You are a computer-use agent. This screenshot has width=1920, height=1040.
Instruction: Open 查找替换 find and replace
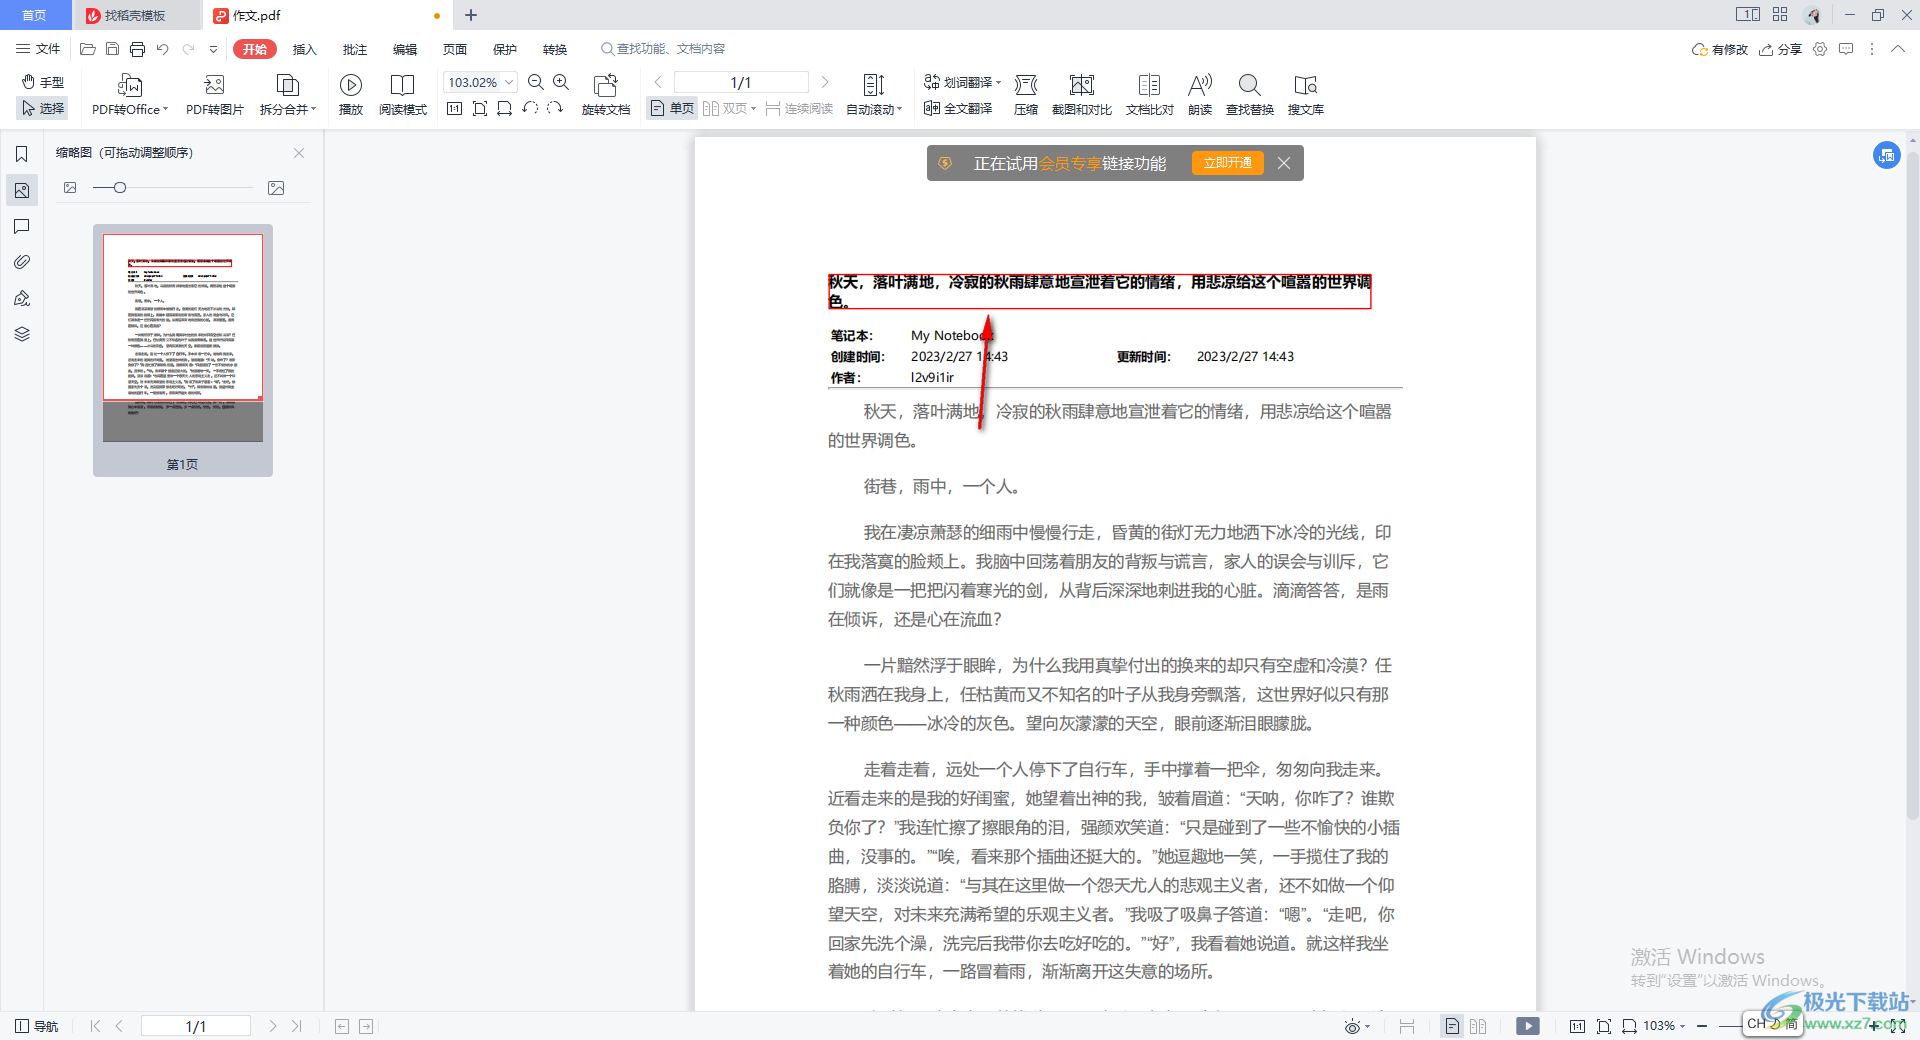(x=1250, y=95)
